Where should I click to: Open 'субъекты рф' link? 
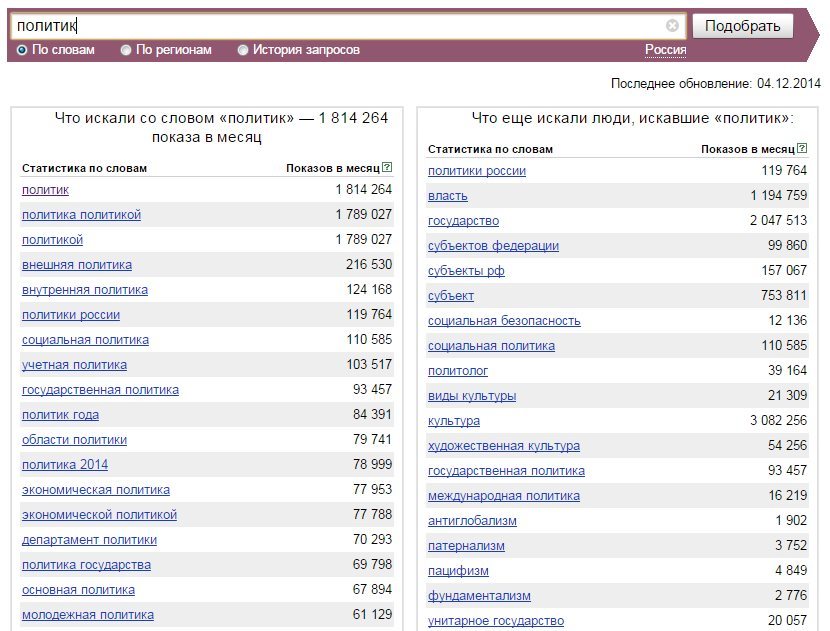466,271
